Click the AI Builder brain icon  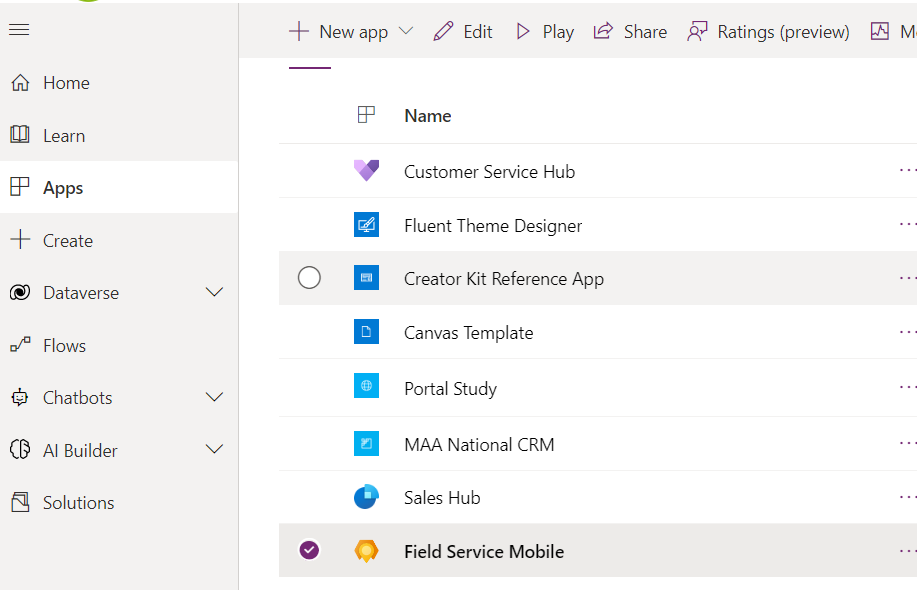click(20, 449)
